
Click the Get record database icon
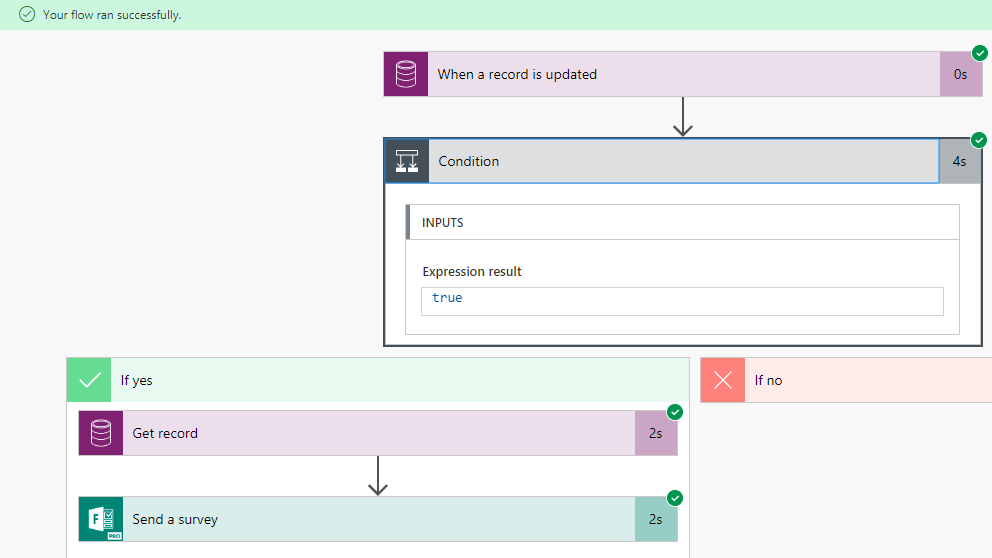101,433
